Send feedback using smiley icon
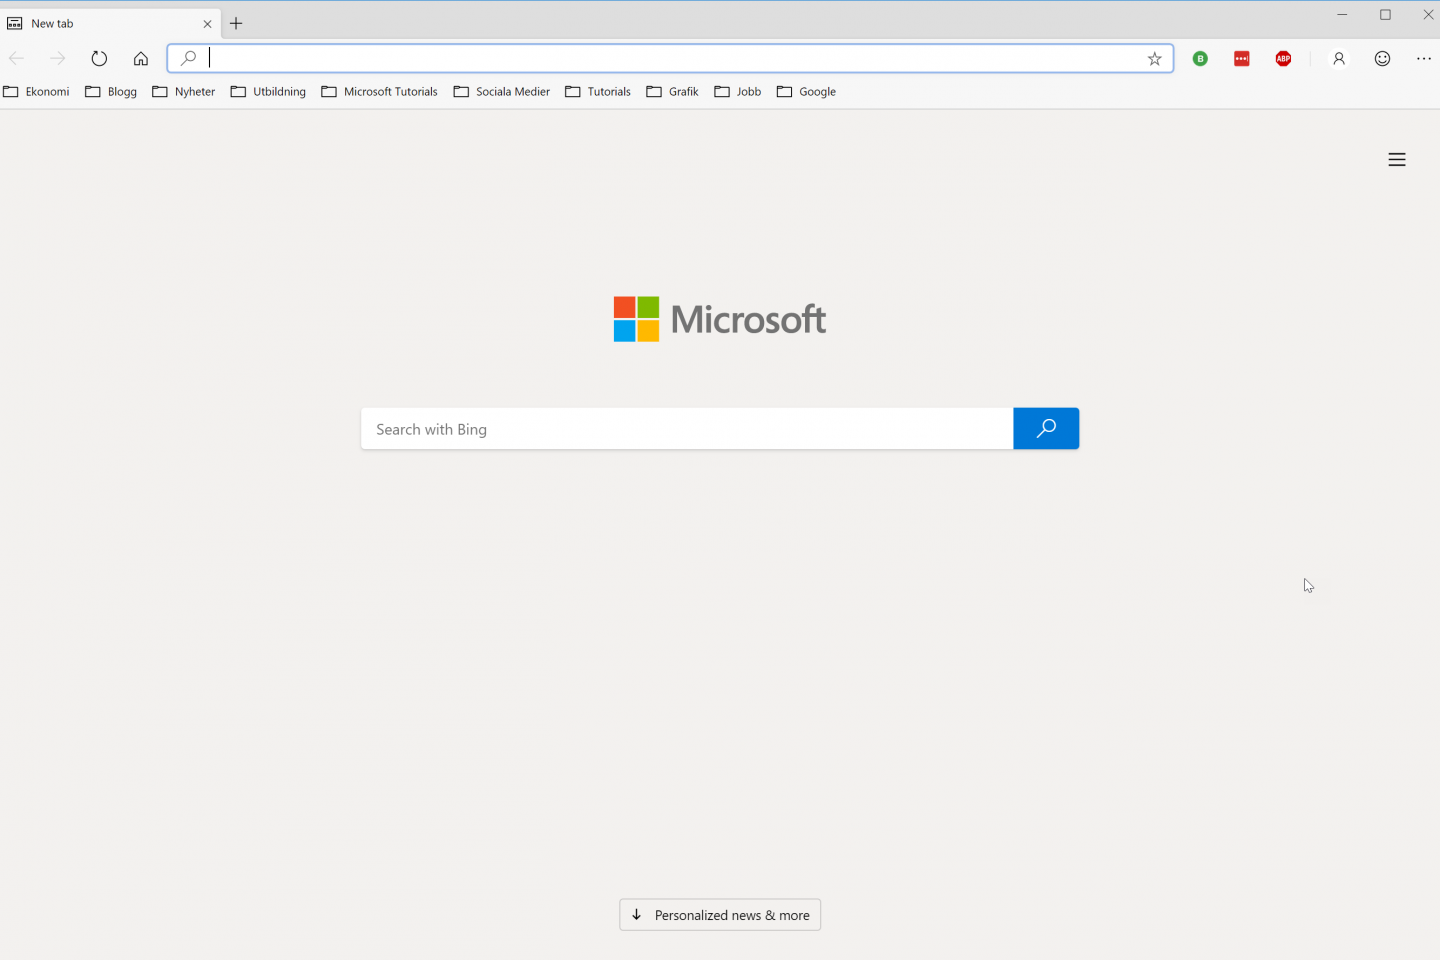 [x=1382, y=59]
